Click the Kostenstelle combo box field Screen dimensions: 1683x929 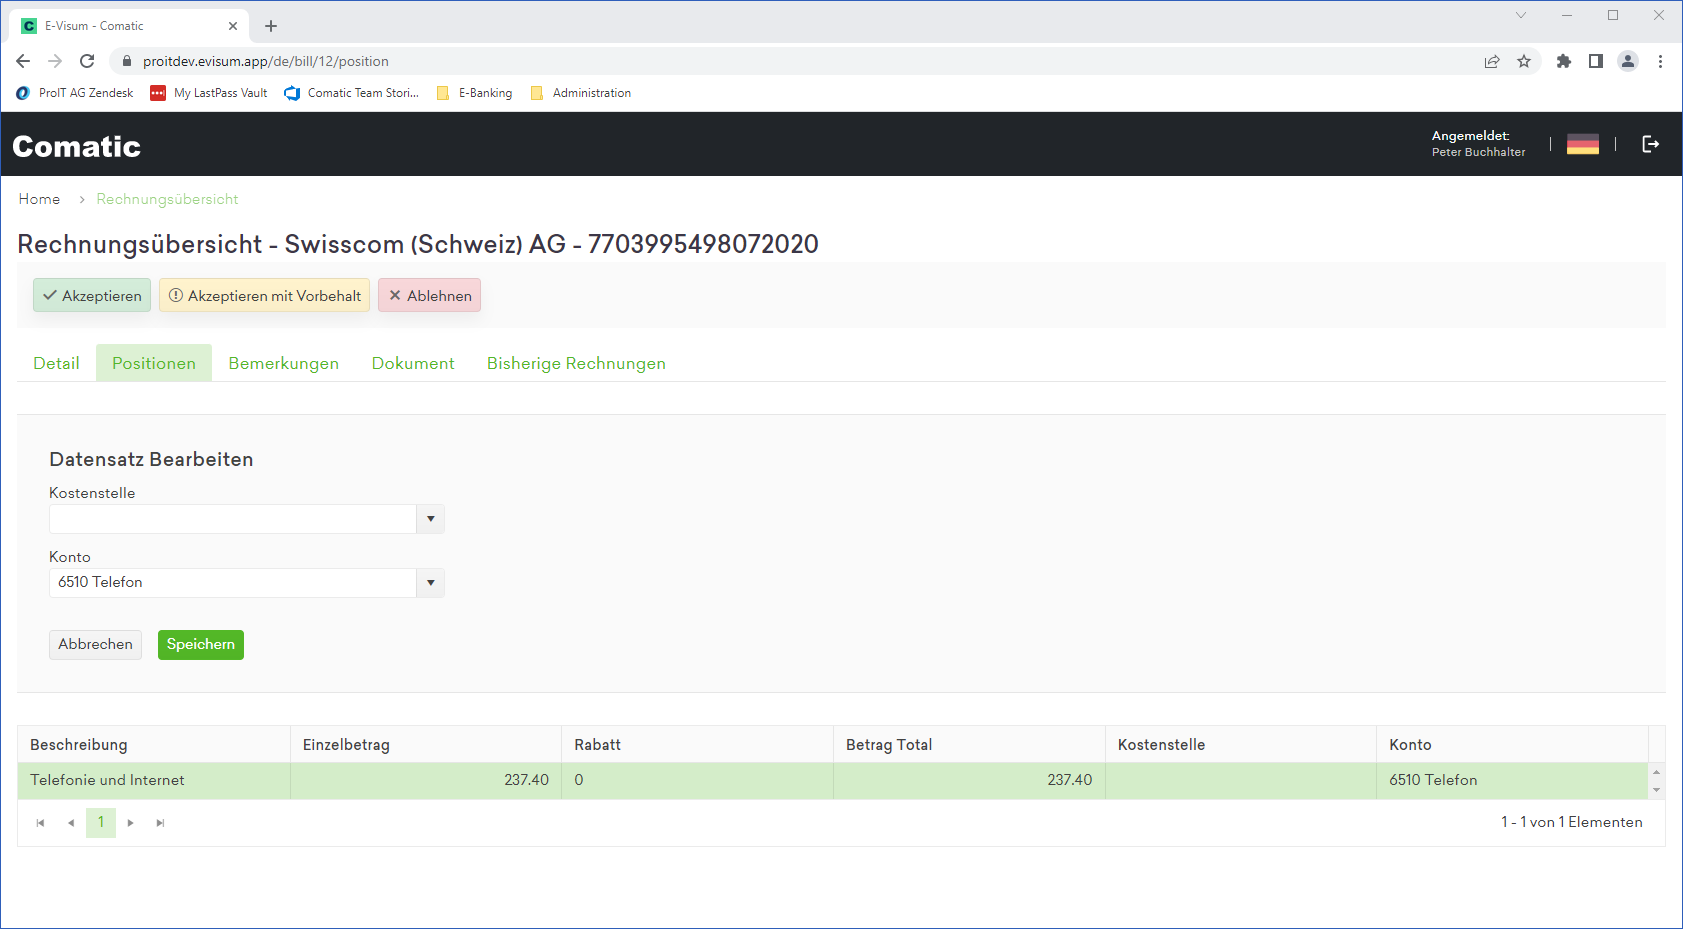[233, 519]
